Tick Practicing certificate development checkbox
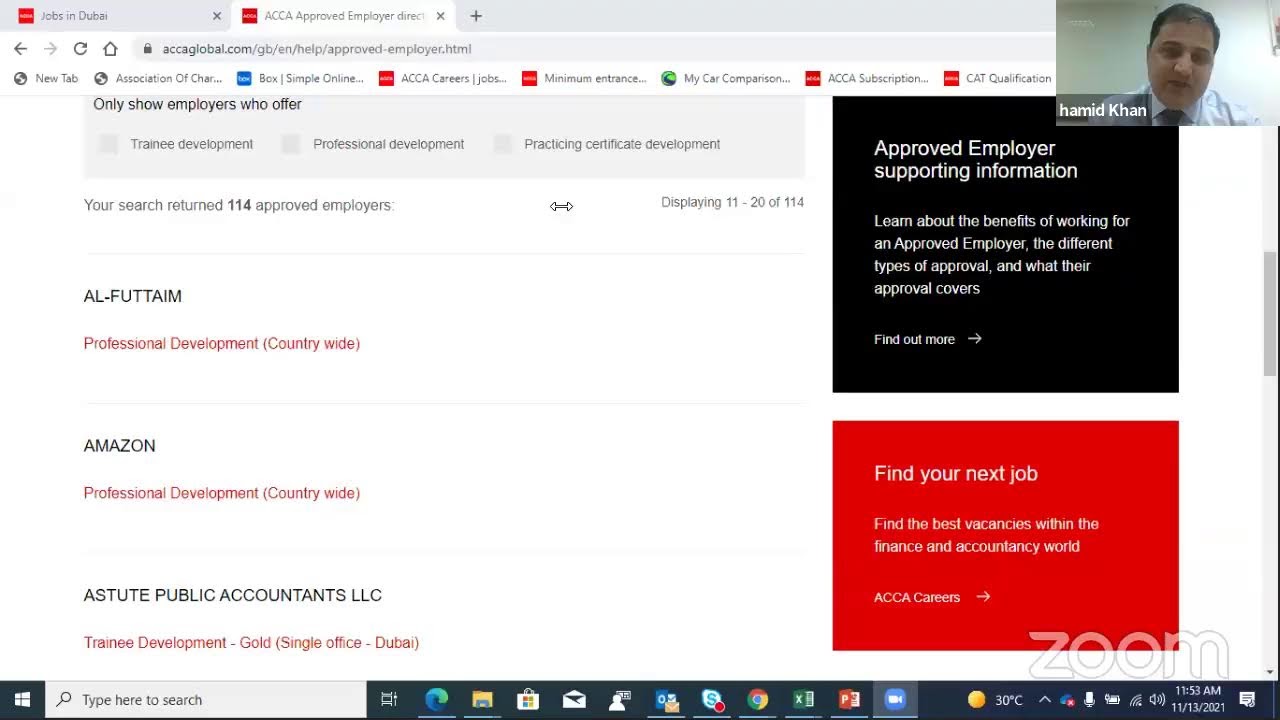Viewport: 1280px width, 720px height. pyautogui.click(x=502, y=144)
